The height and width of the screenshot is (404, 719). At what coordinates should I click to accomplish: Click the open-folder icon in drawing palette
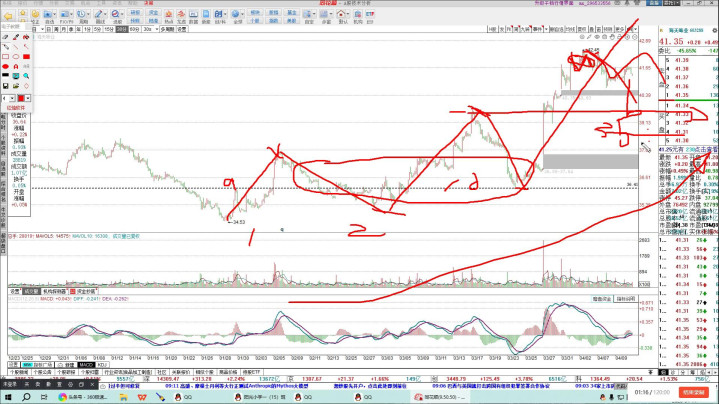pyautogui.click(x=16, y=86)
